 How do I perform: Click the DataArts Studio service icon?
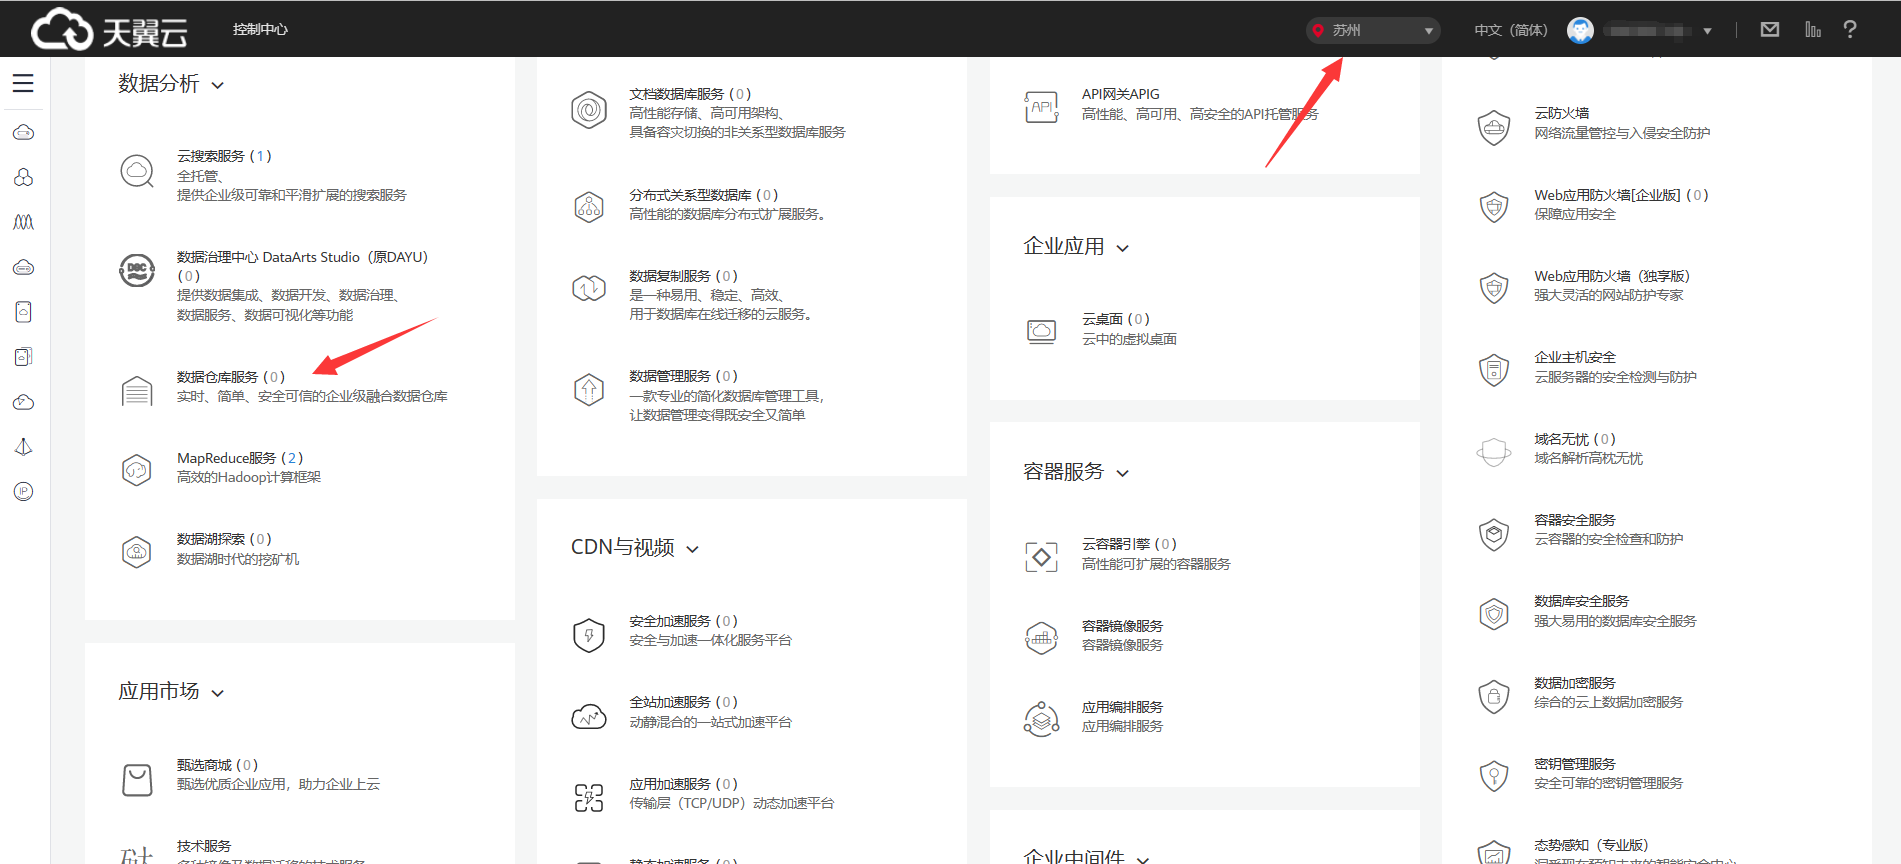[137, 270]
